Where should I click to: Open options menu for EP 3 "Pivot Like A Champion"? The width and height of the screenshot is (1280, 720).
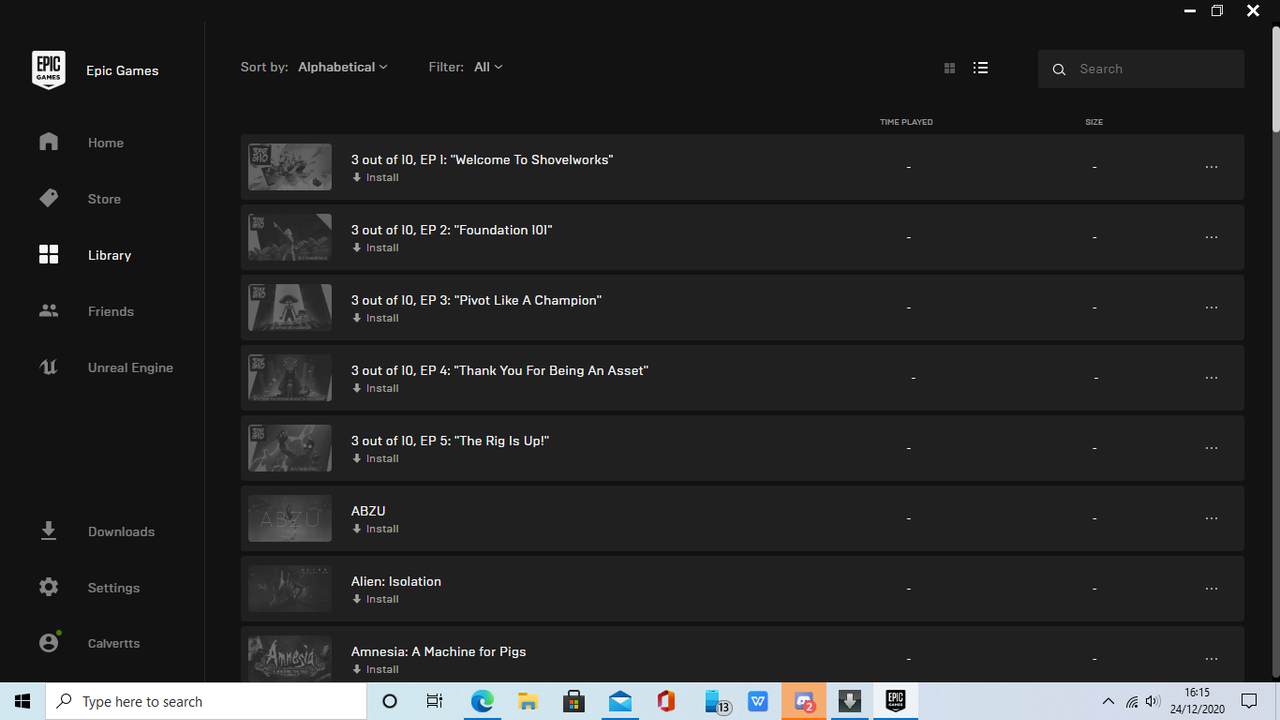[x=1211, y=307]
